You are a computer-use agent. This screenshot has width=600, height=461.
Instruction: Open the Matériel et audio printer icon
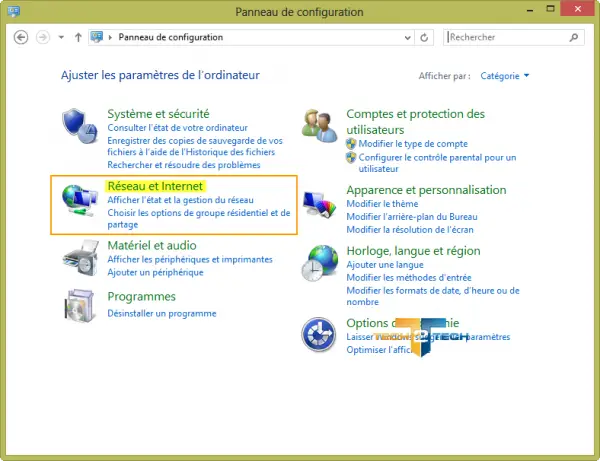[80, 257]
